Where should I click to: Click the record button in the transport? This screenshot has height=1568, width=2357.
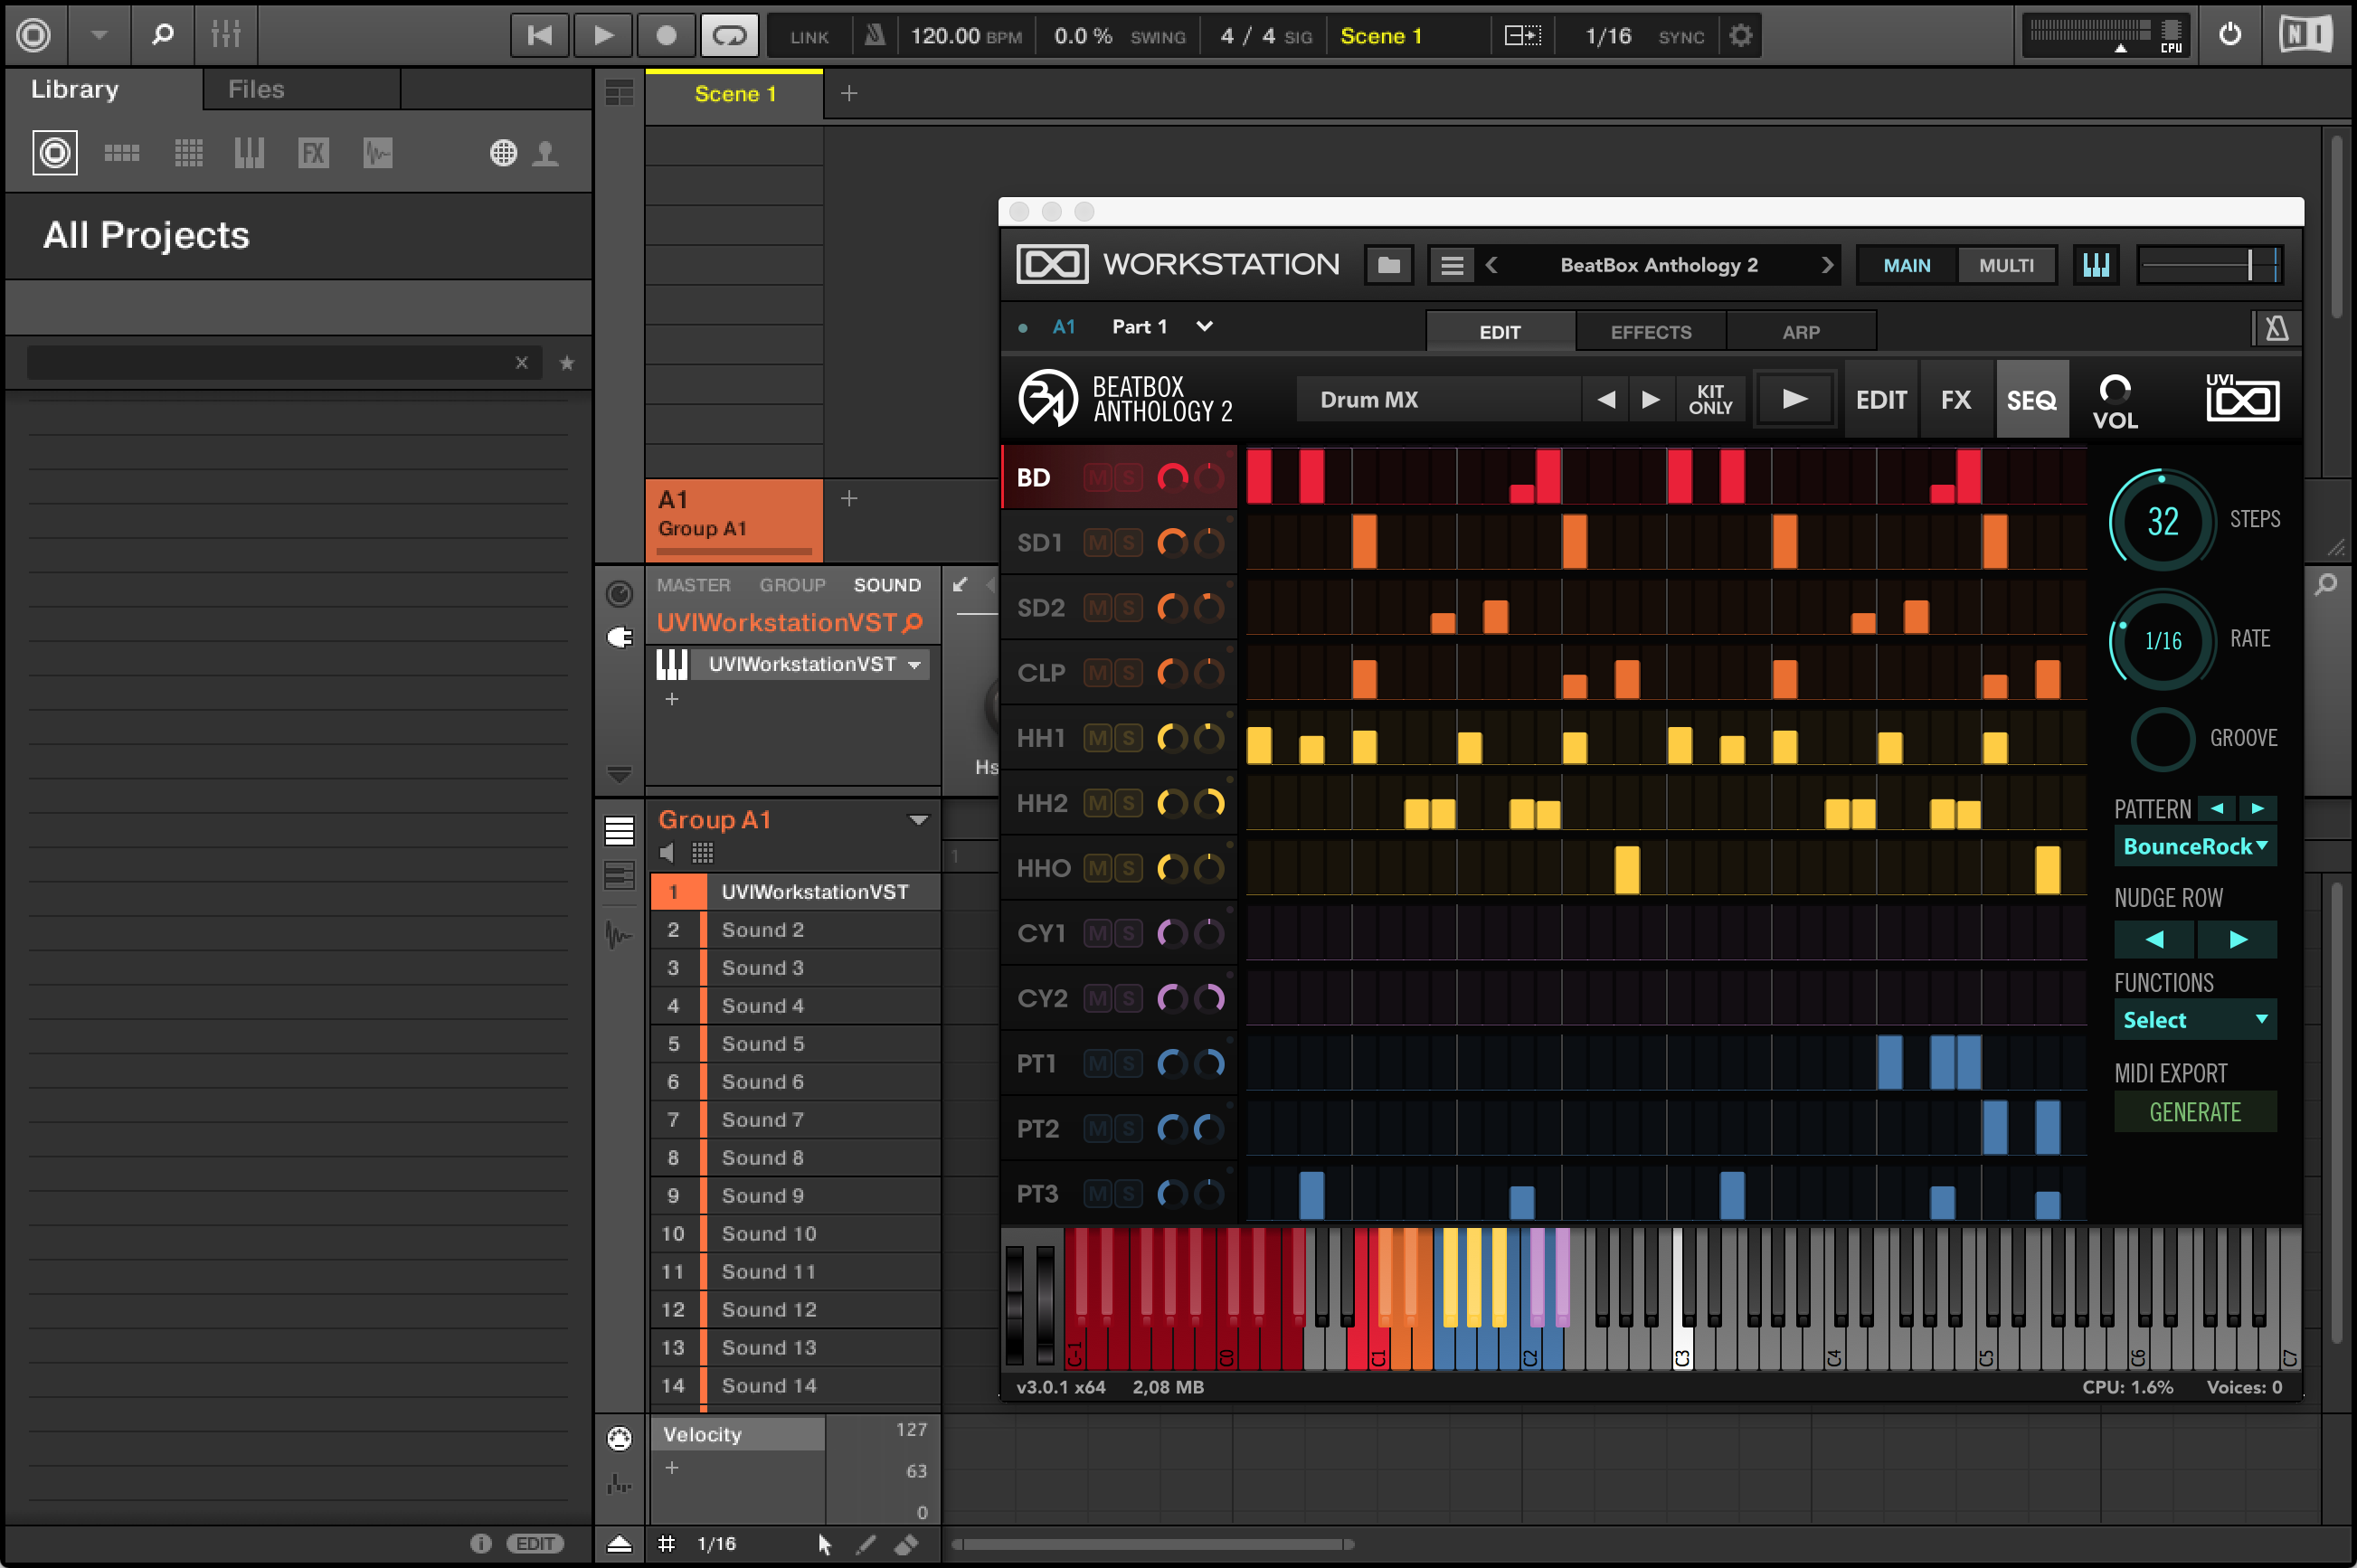(666, 36)
